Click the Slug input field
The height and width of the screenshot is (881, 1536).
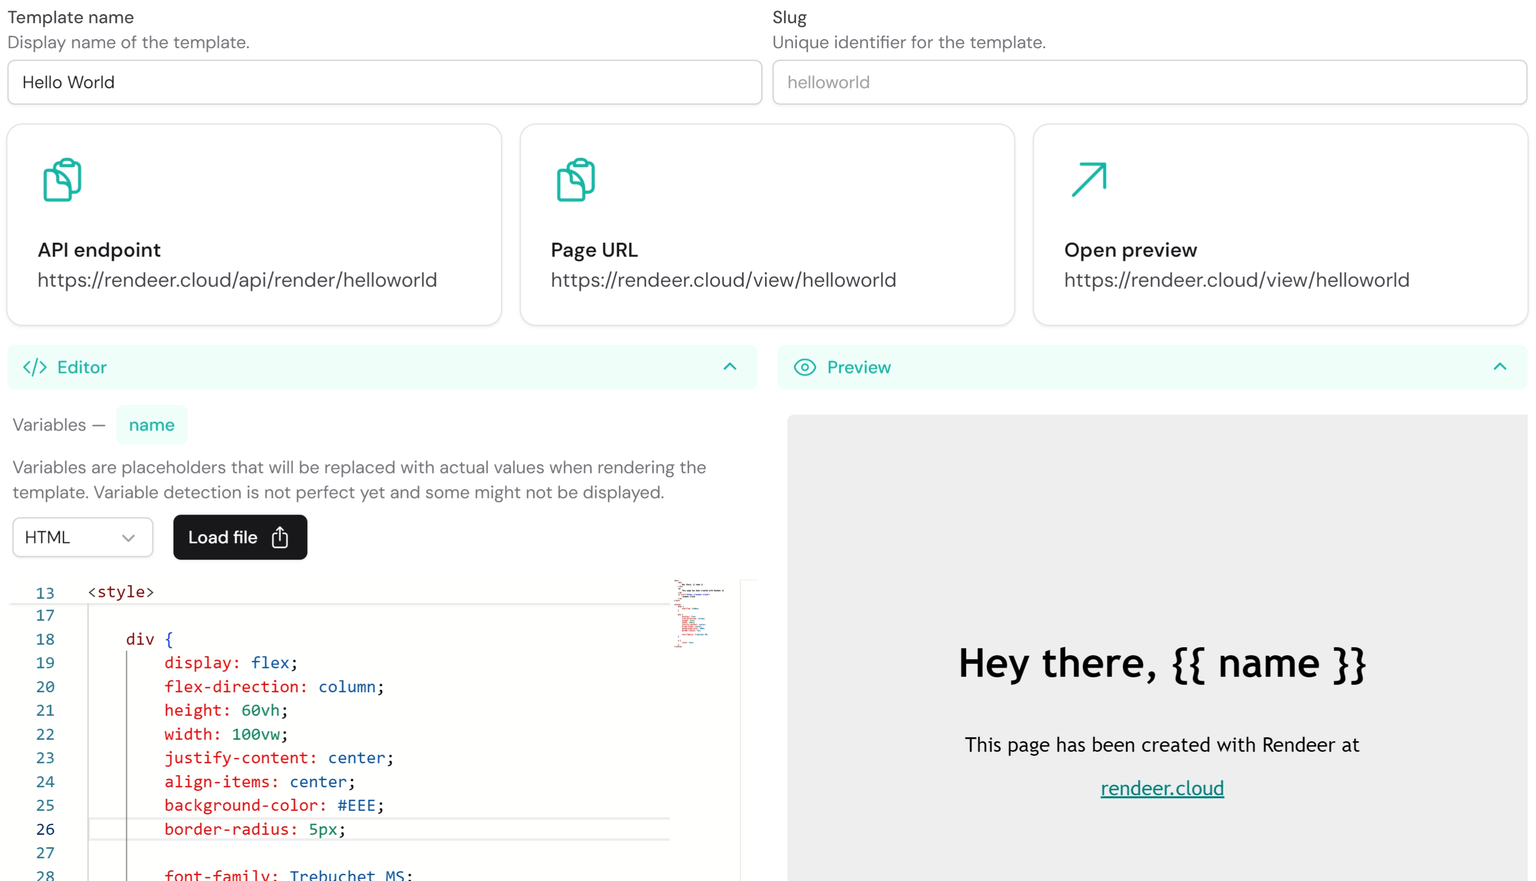coord(1148,82)
